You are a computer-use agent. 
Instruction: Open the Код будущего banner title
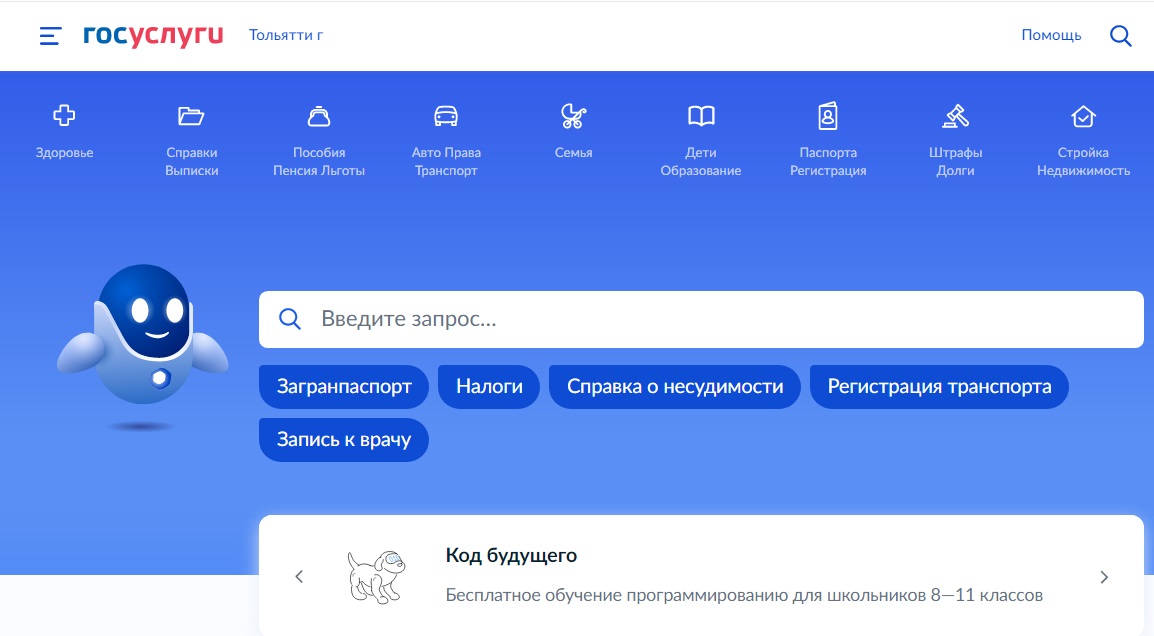[511, 555]
